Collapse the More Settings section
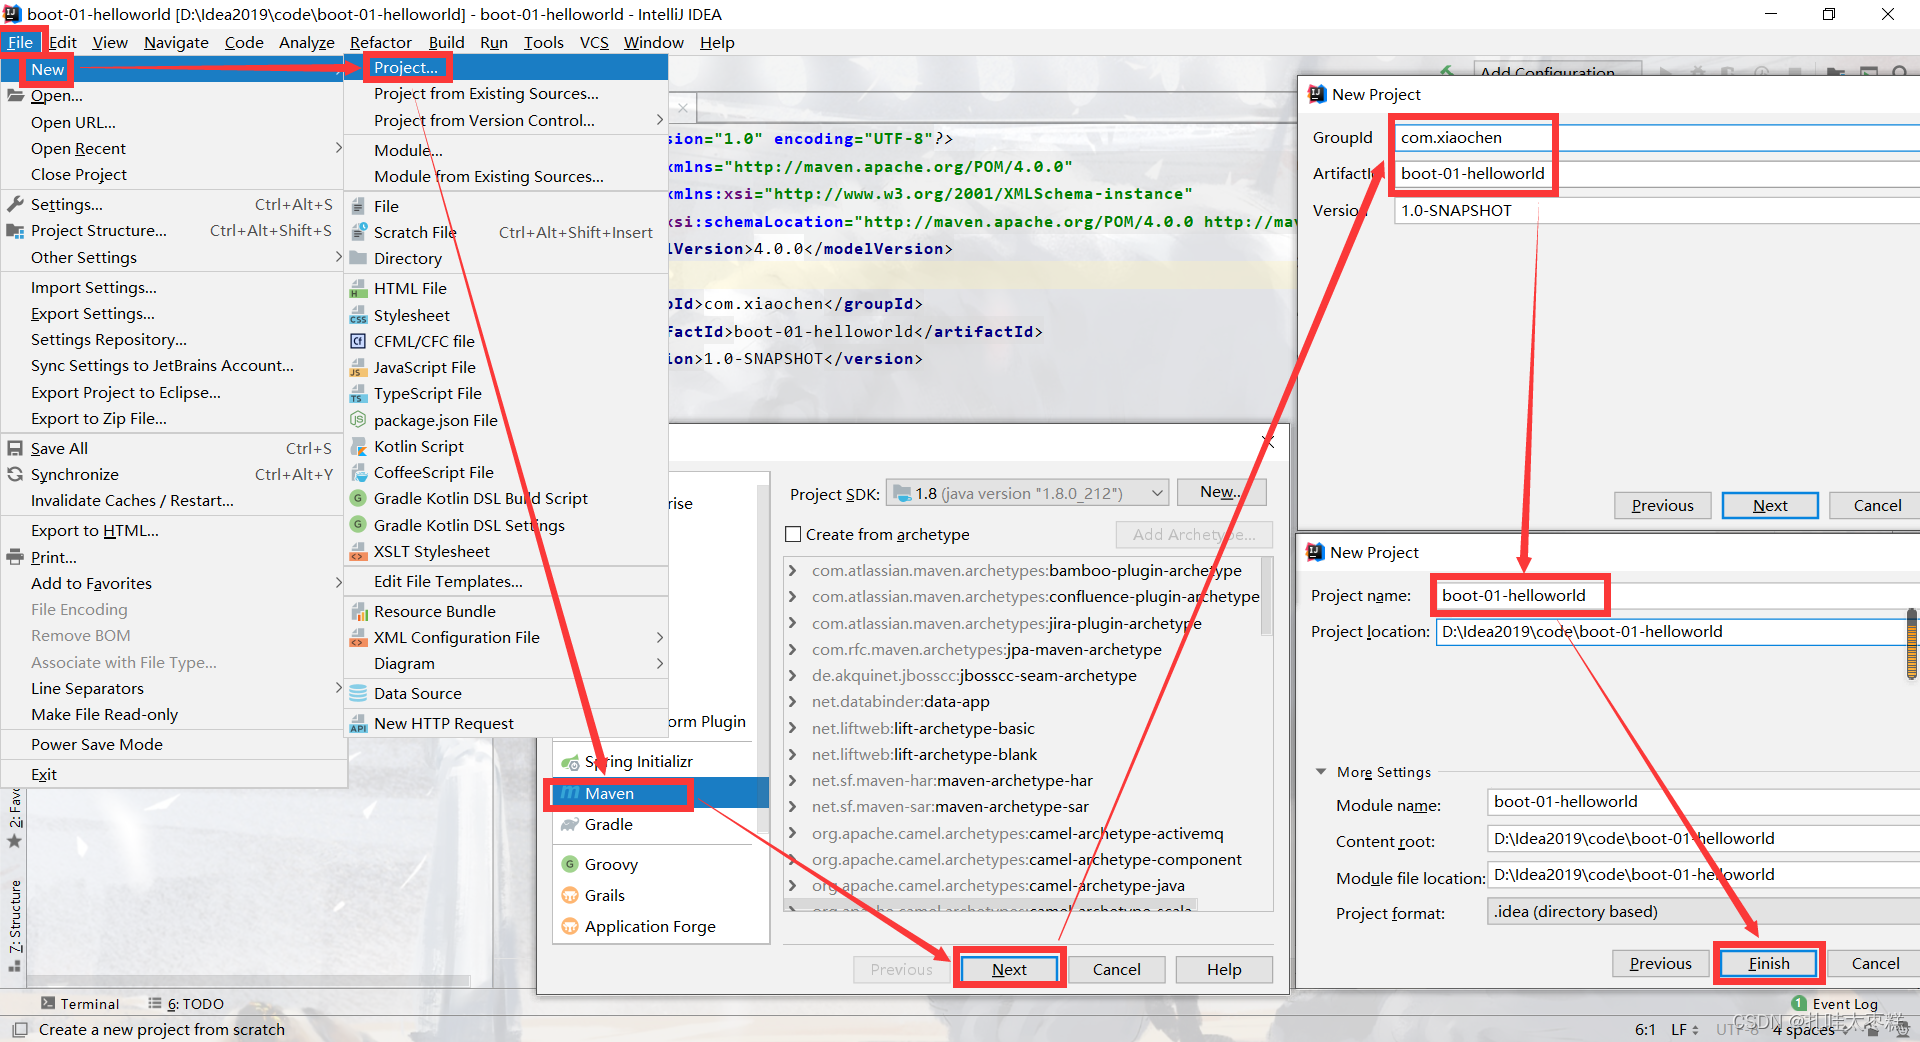The height and width of the screenshot is (1042, 1920). [x=1321, y=772]
